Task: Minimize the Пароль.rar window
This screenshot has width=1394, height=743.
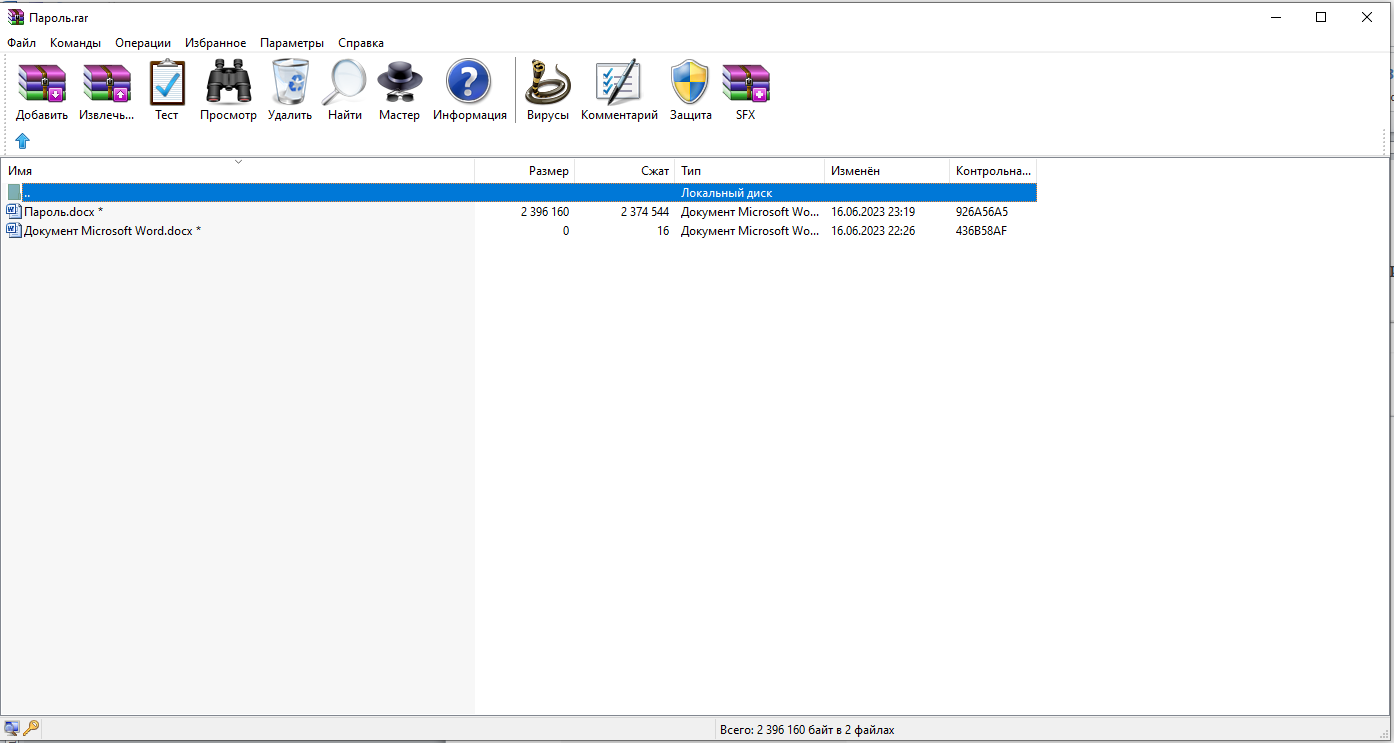Action: point(1275,17)
